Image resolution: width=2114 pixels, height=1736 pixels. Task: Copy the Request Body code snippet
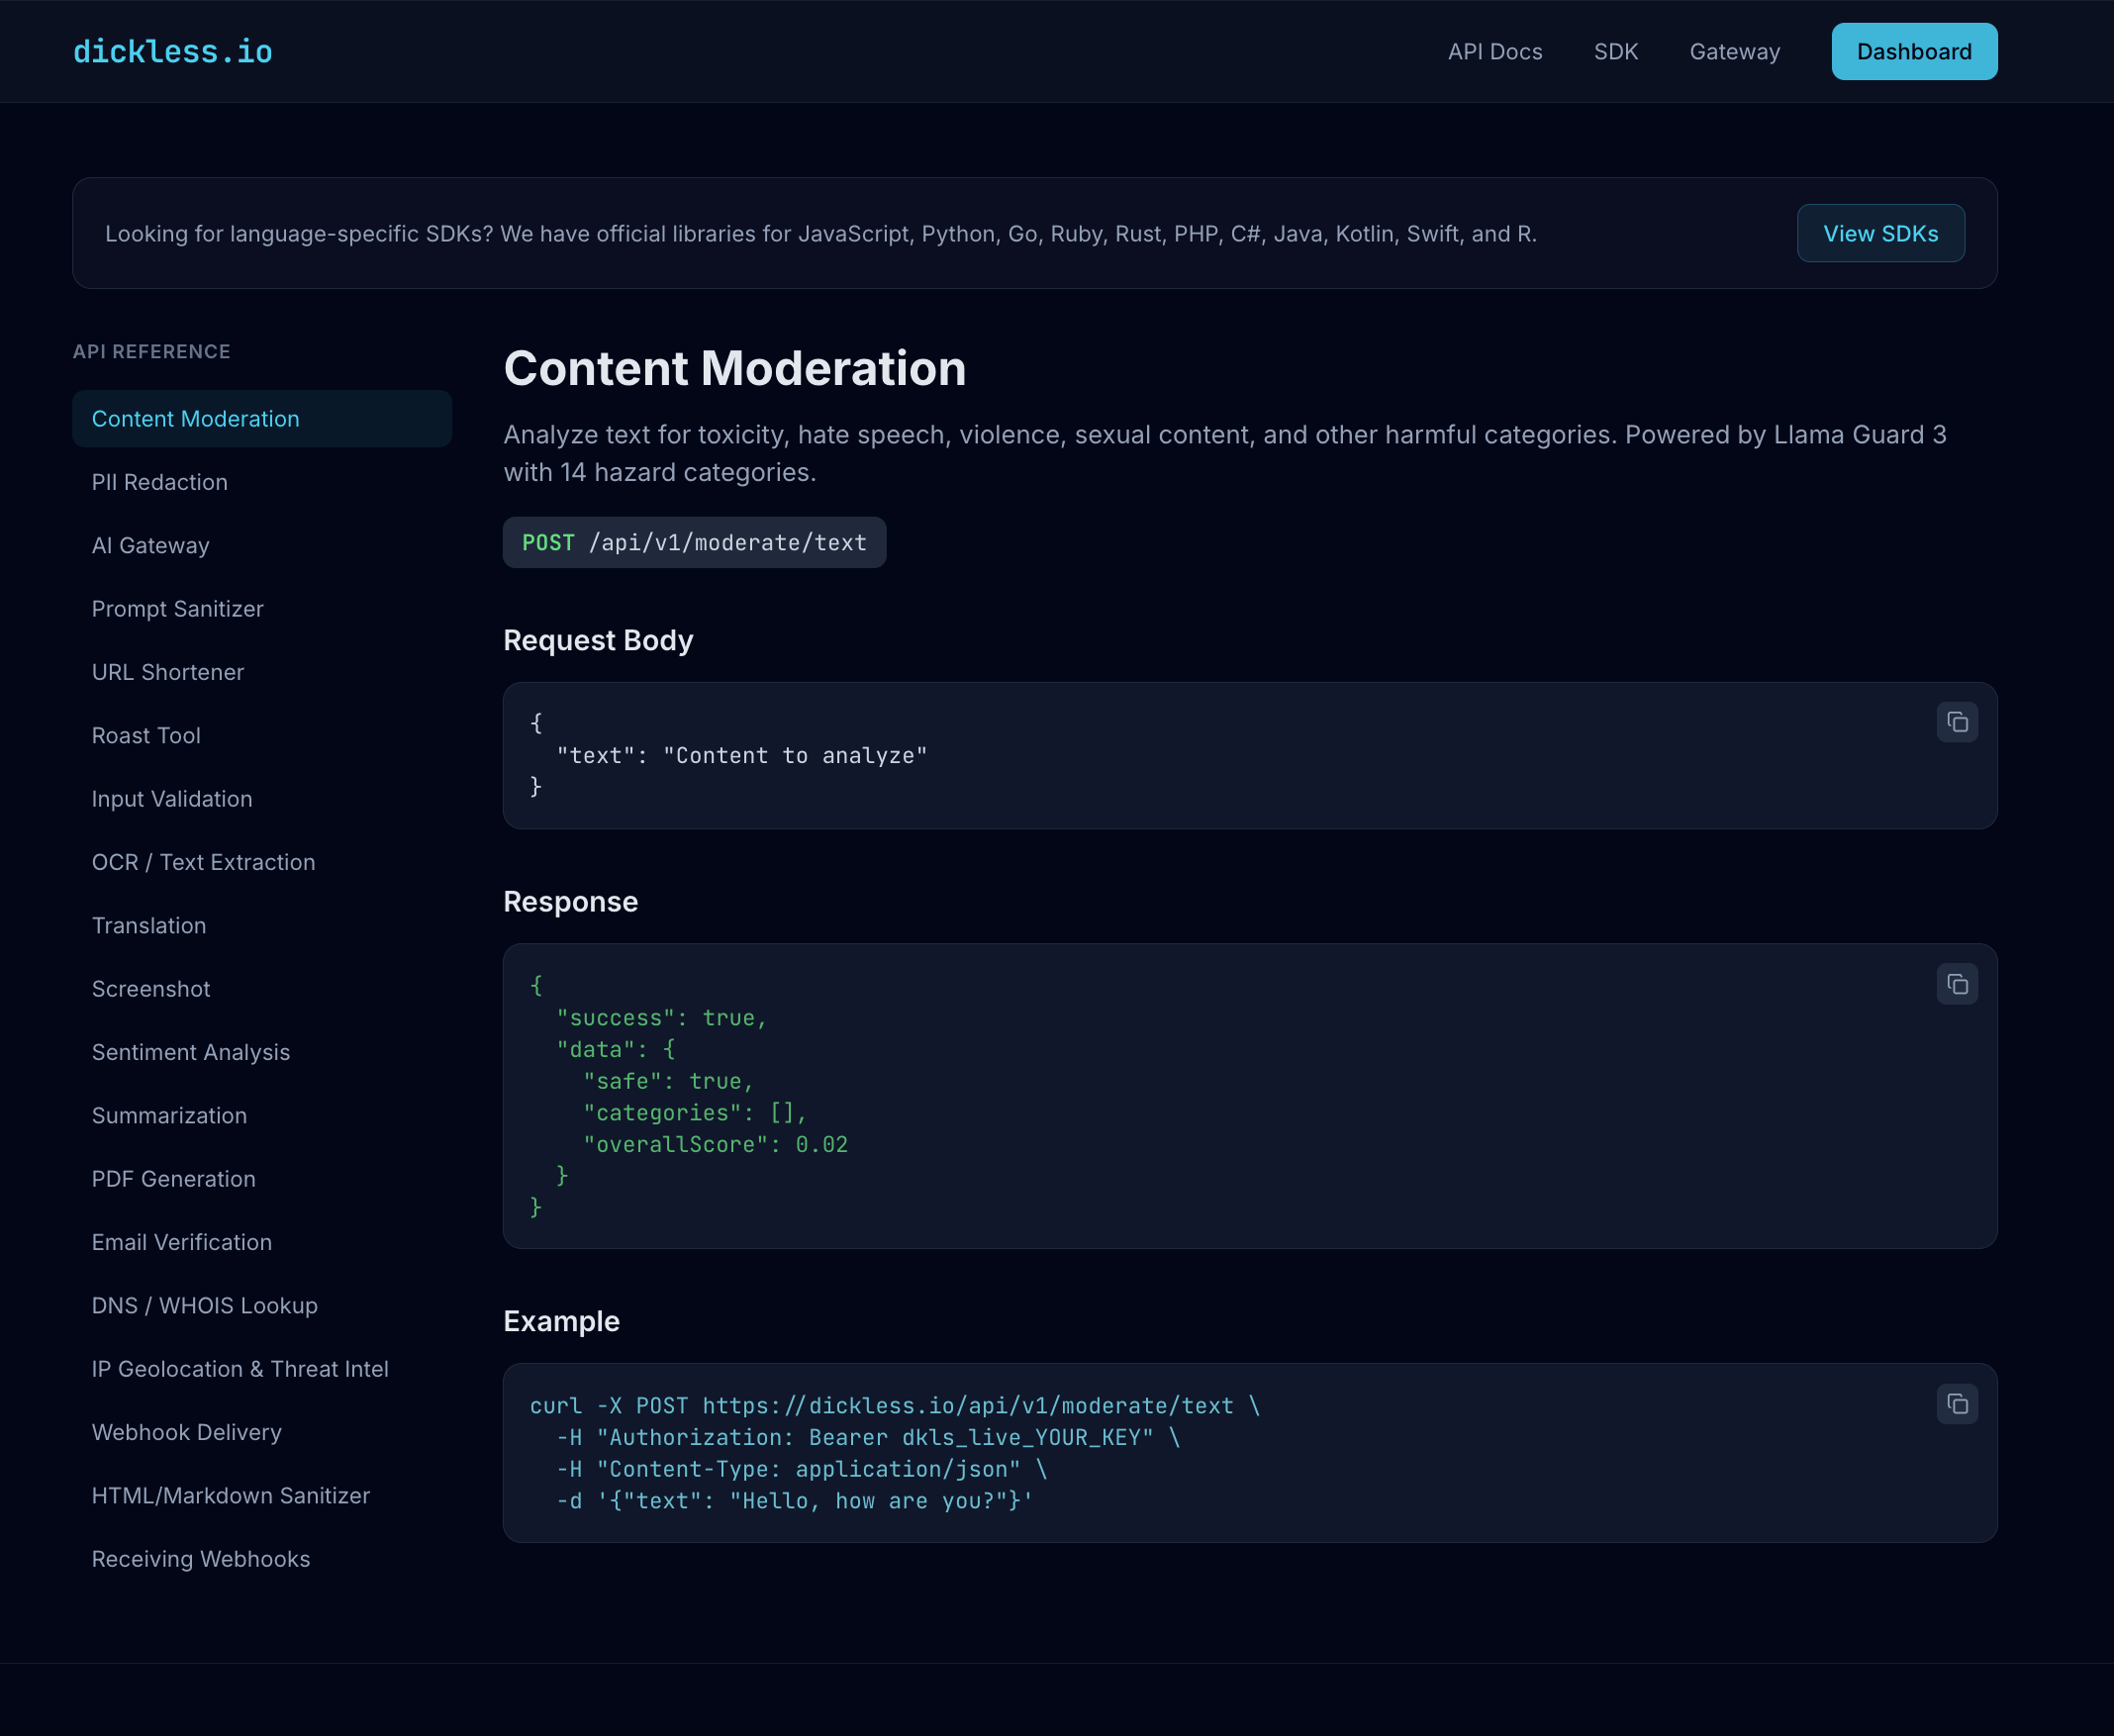pos(1957,721)
